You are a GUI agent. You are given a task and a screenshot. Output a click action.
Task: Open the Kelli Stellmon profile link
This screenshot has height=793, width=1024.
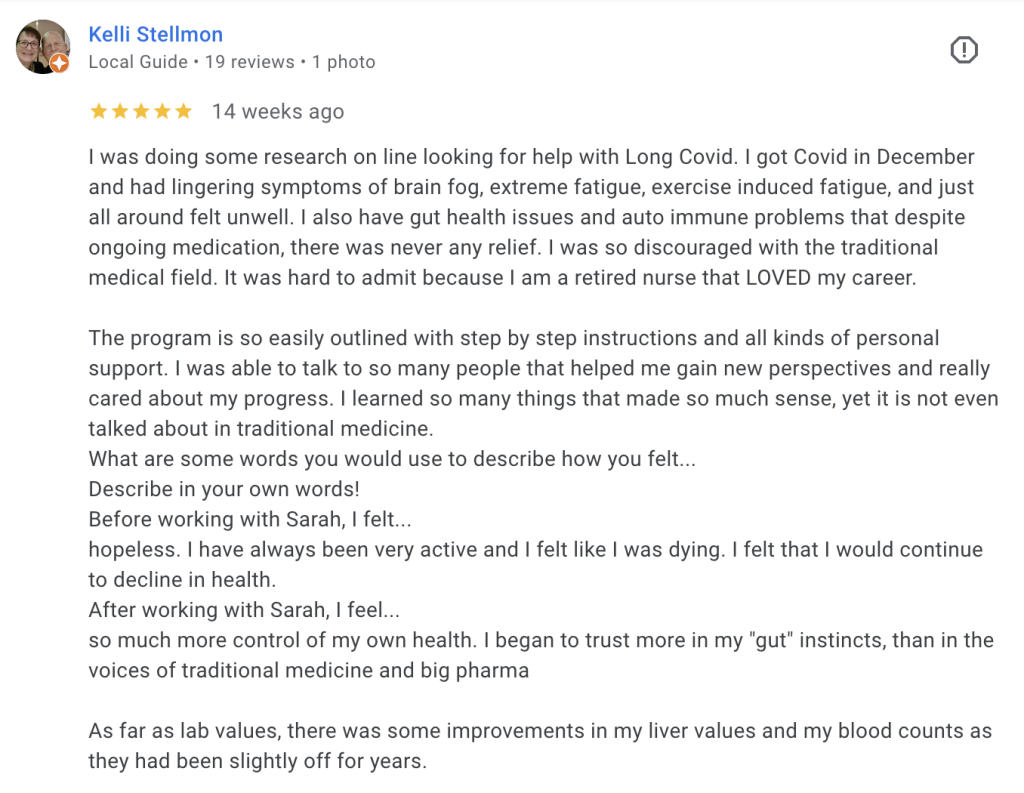[x=155, y=34]
